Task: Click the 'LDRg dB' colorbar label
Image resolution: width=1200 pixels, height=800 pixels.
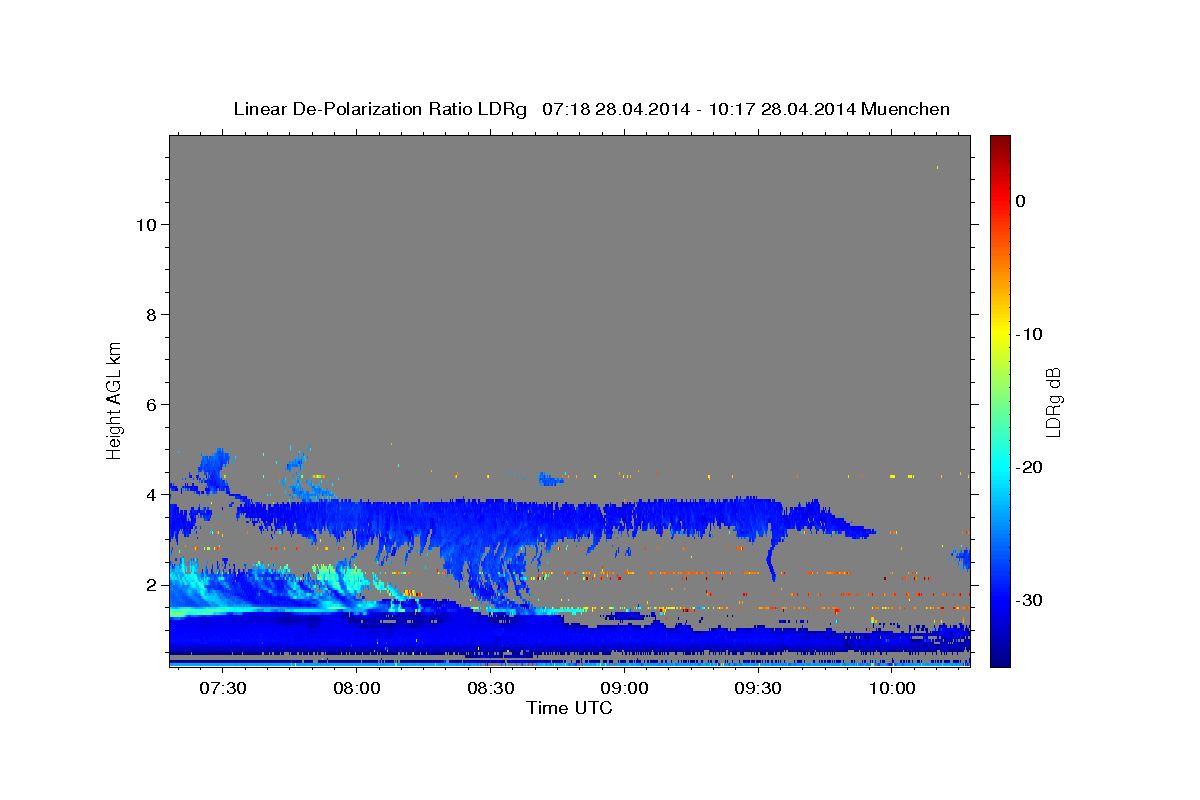Action: click(1053, 401)
